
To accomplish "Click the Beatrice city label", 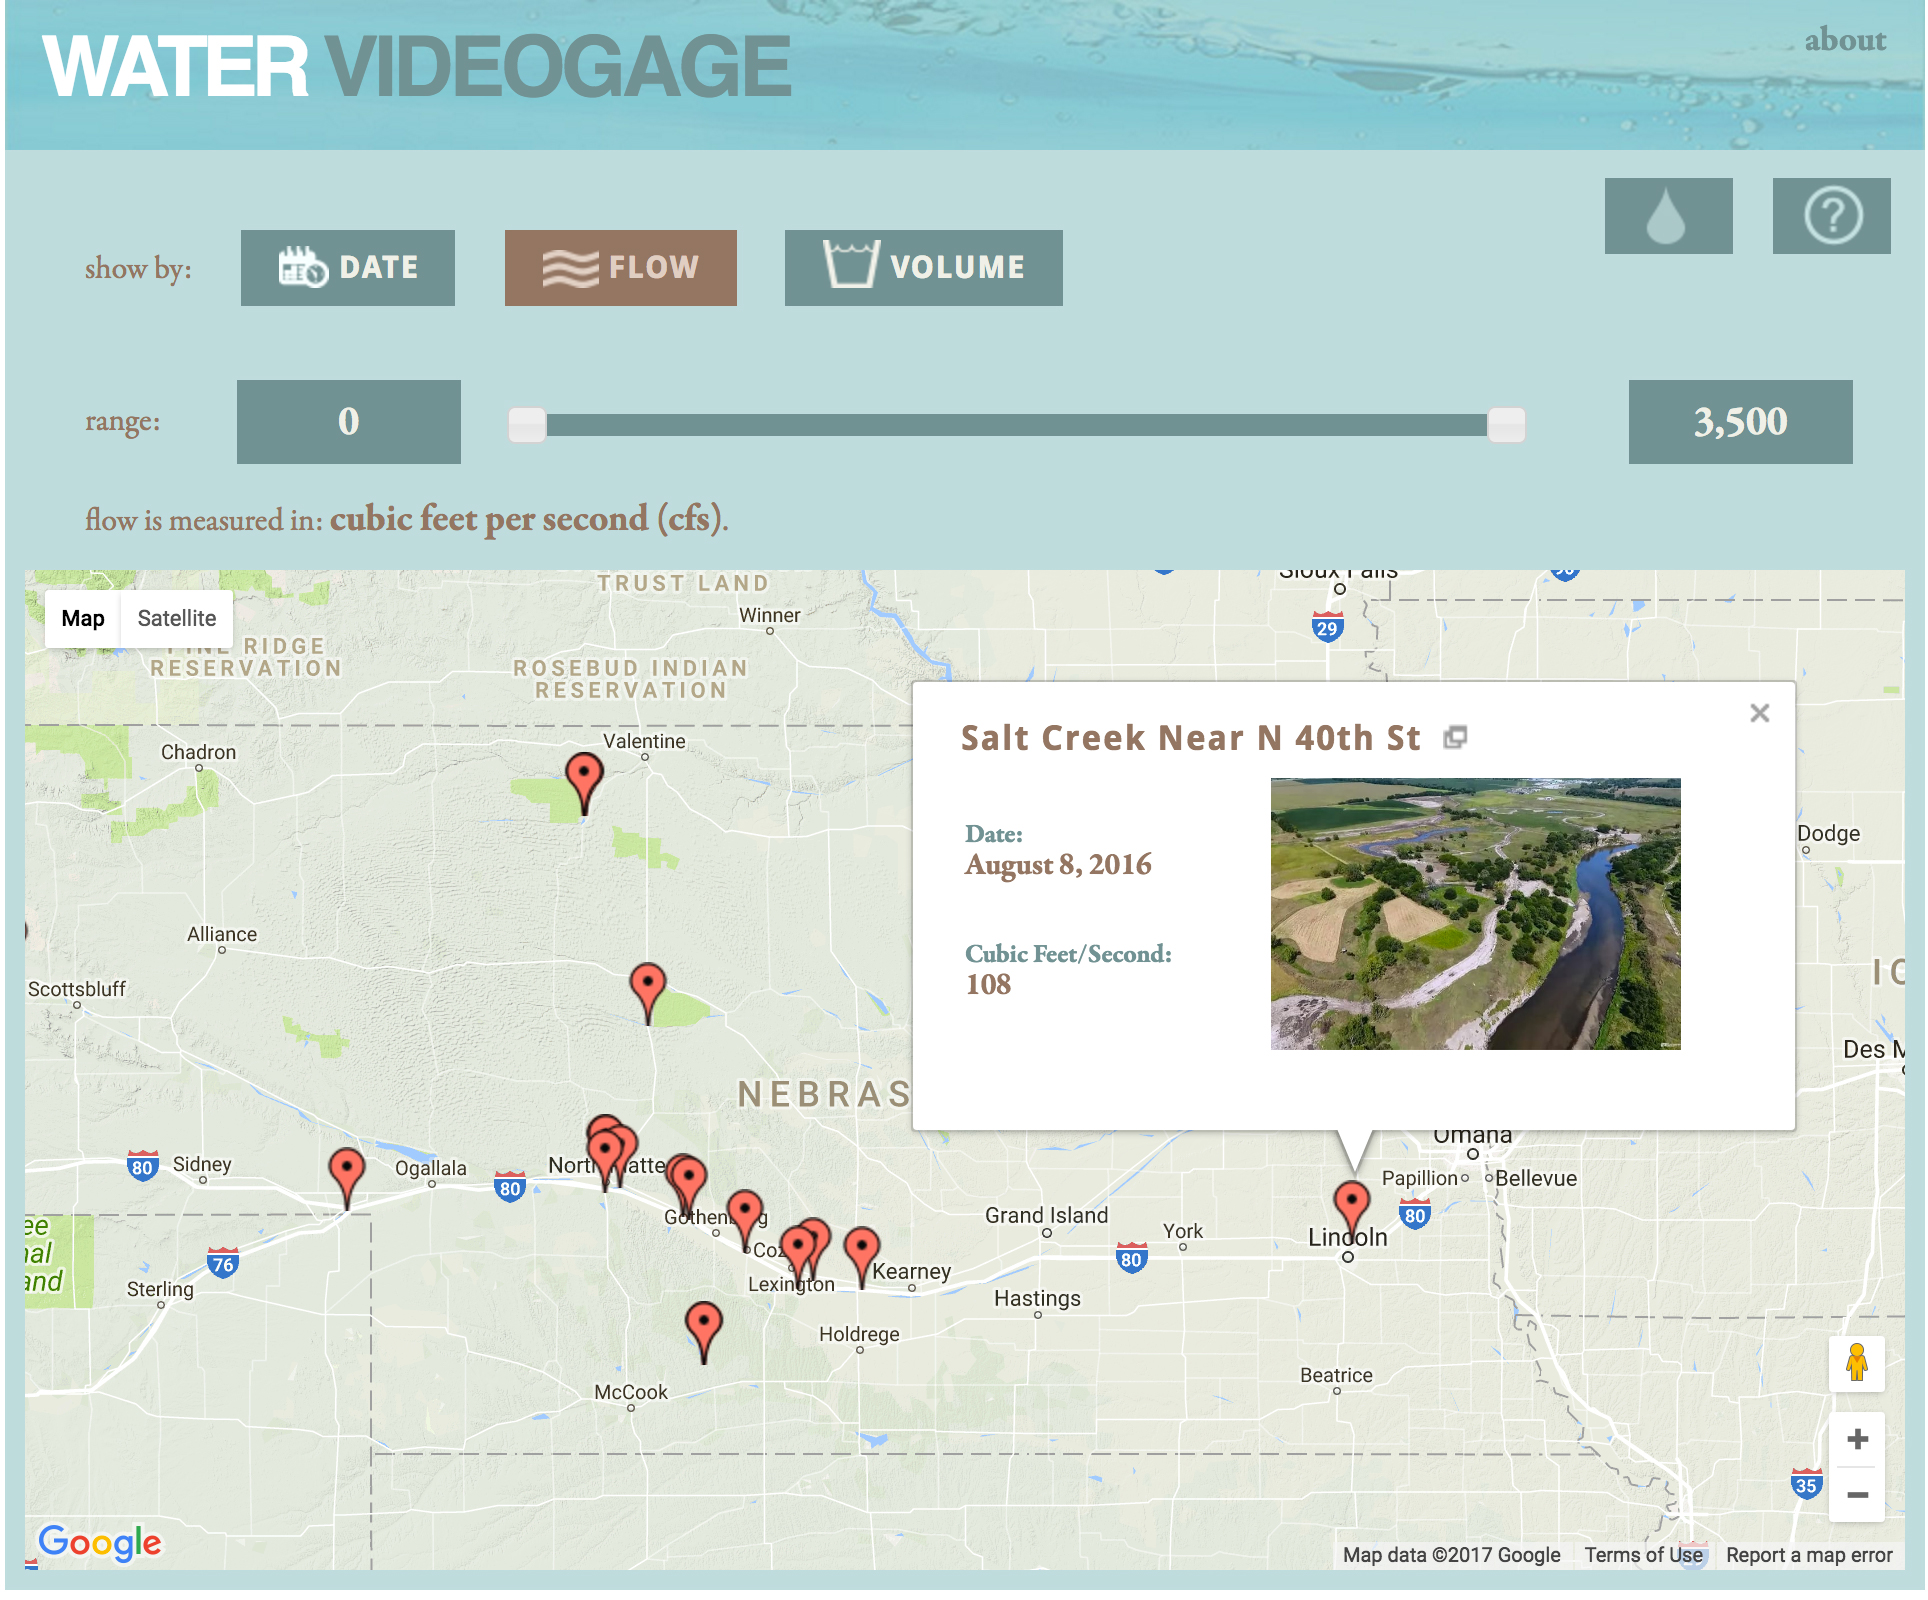I will tap(1336, 1375).
